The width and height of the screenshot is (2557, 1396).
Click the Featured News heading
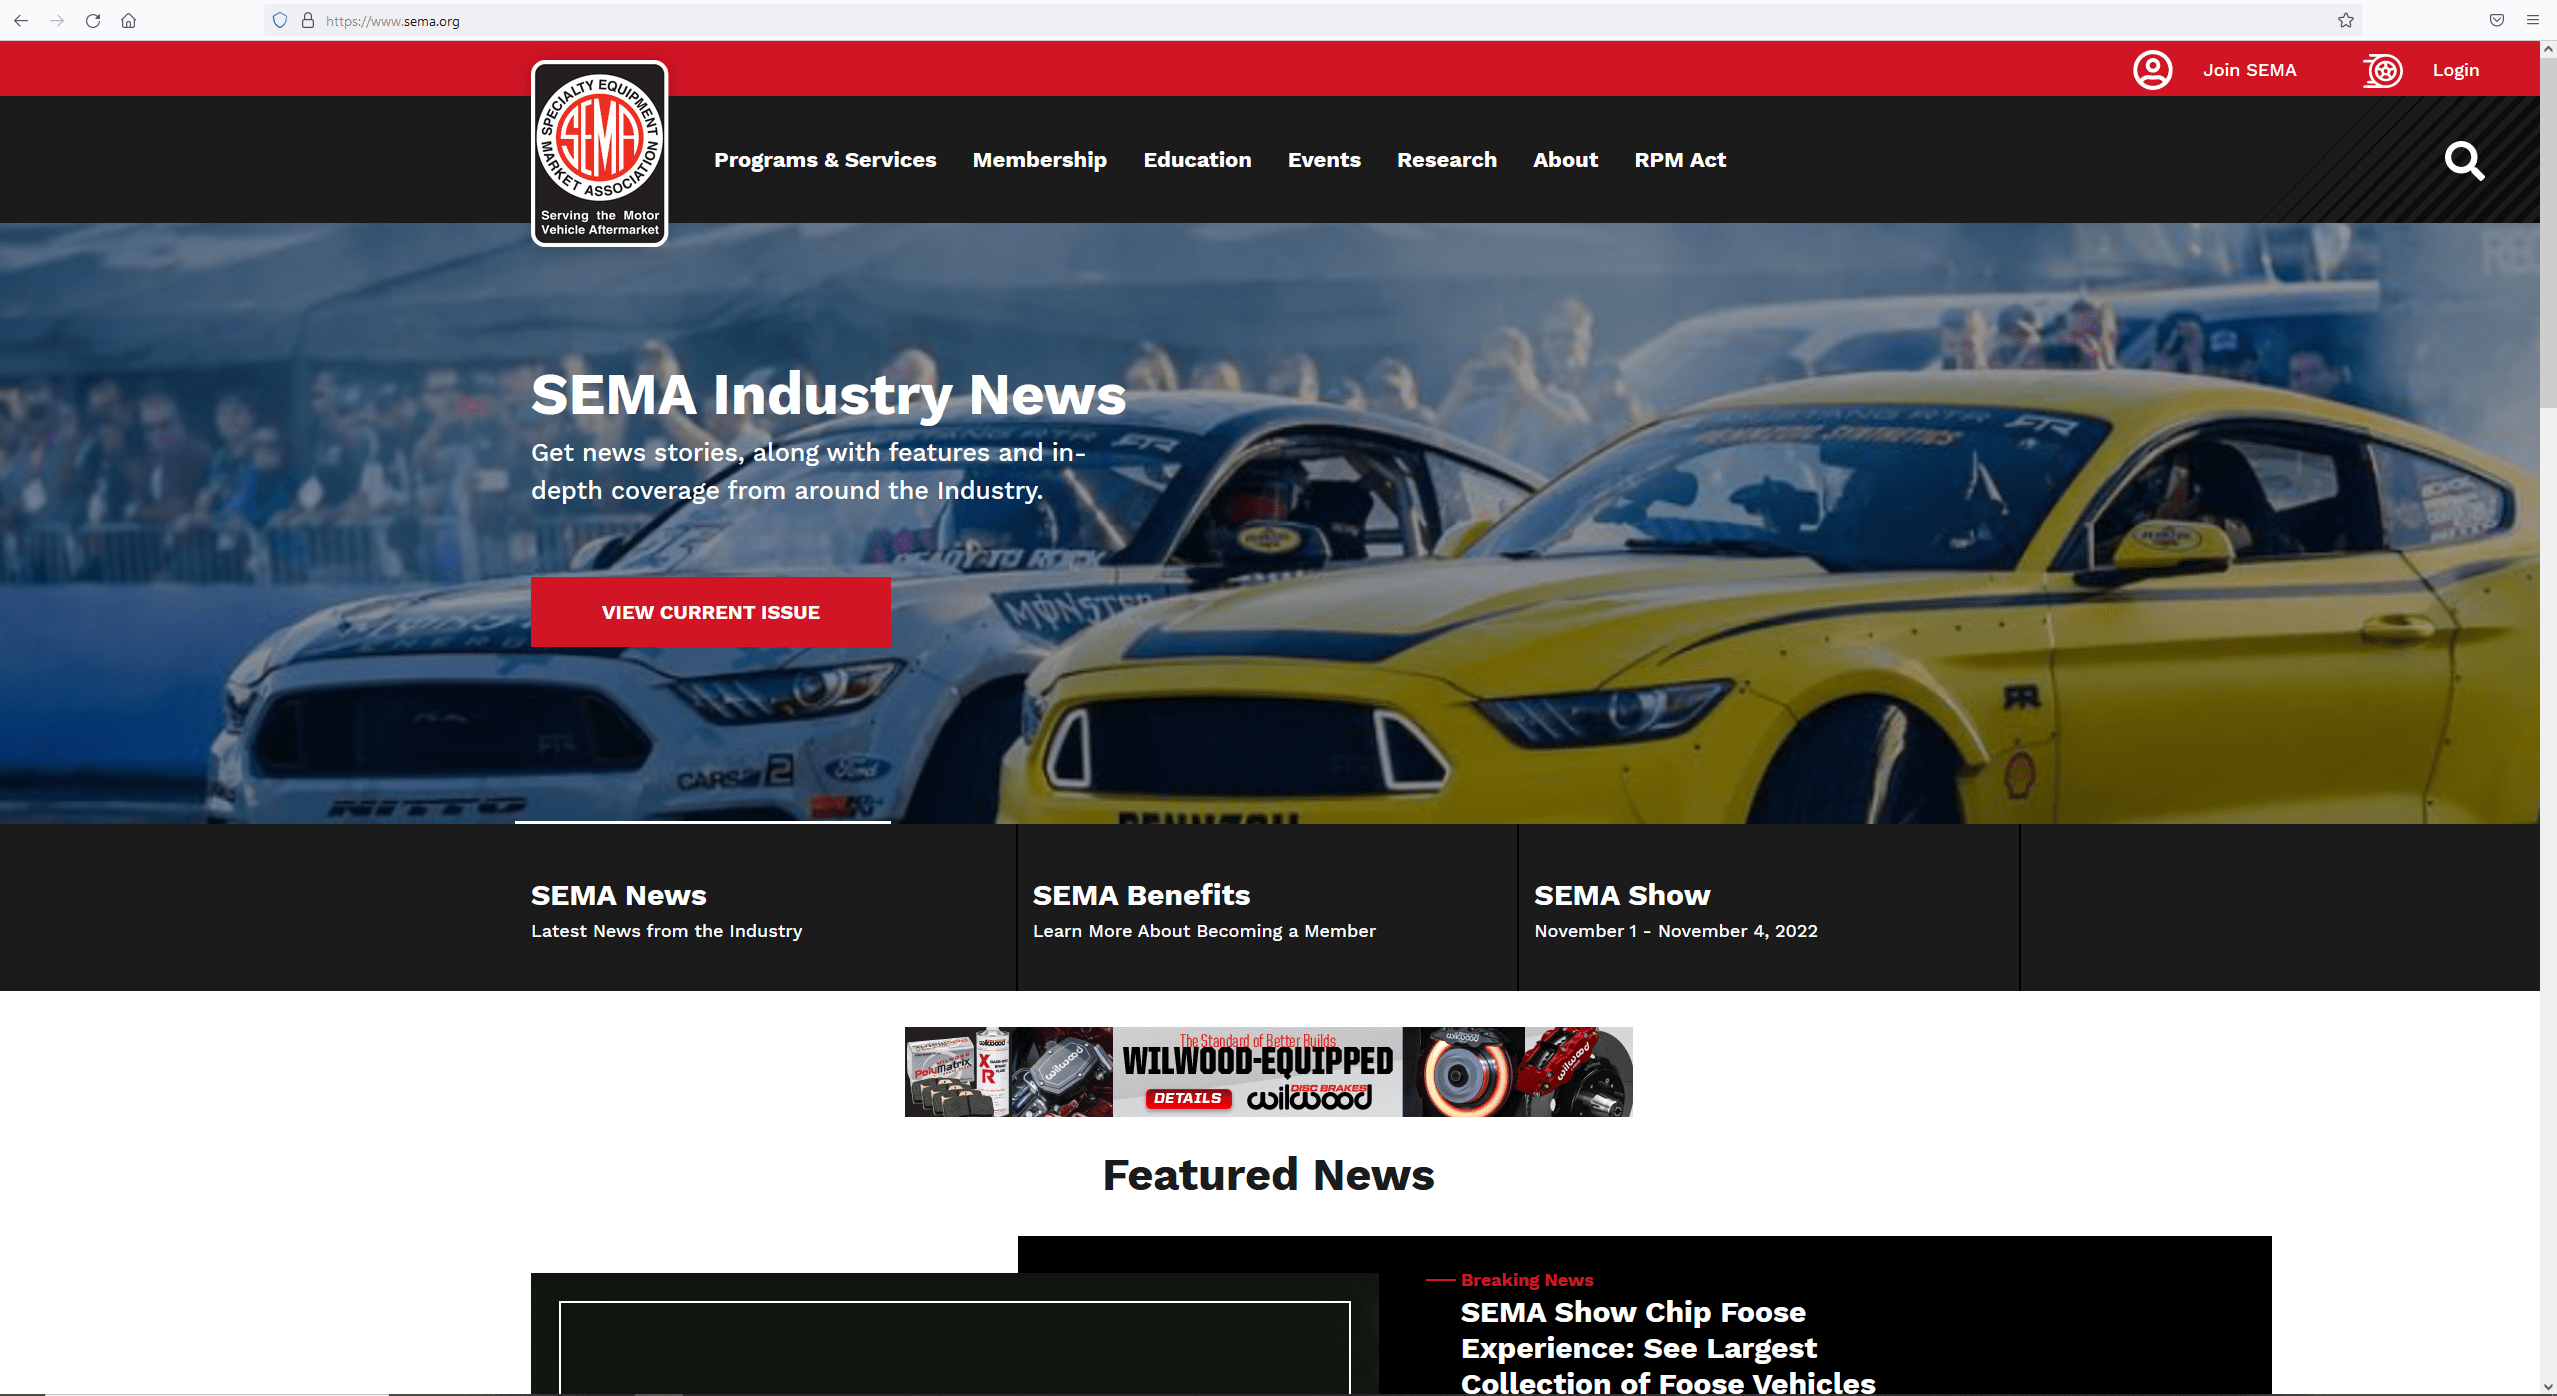1268,1175
